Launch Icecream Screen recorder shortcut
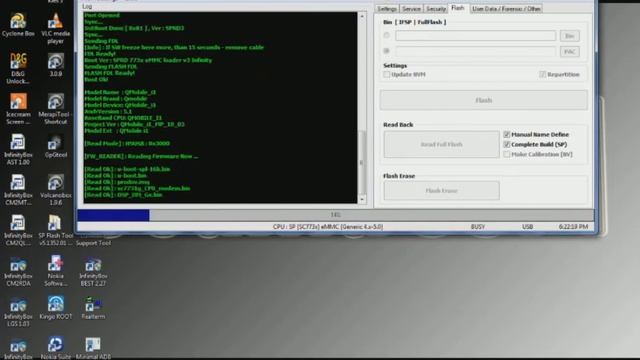 click(x=18, y=109)
